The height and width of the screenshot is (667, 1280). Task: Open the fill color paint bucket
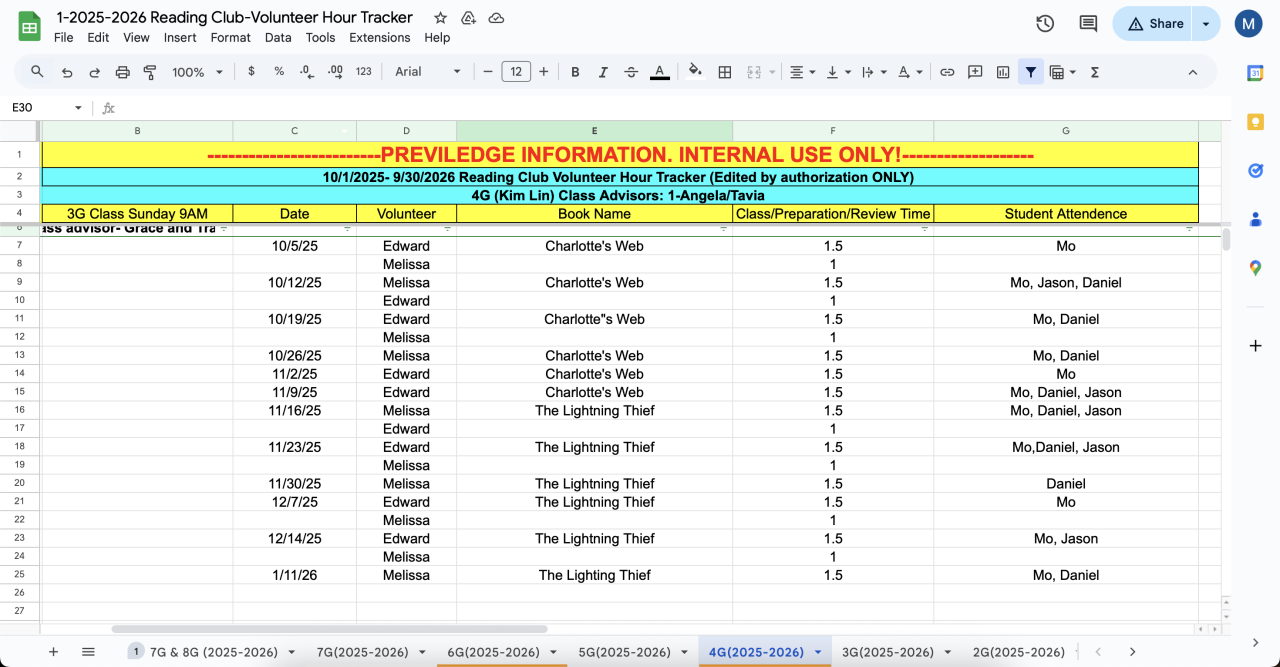click(x=695, y=72)
